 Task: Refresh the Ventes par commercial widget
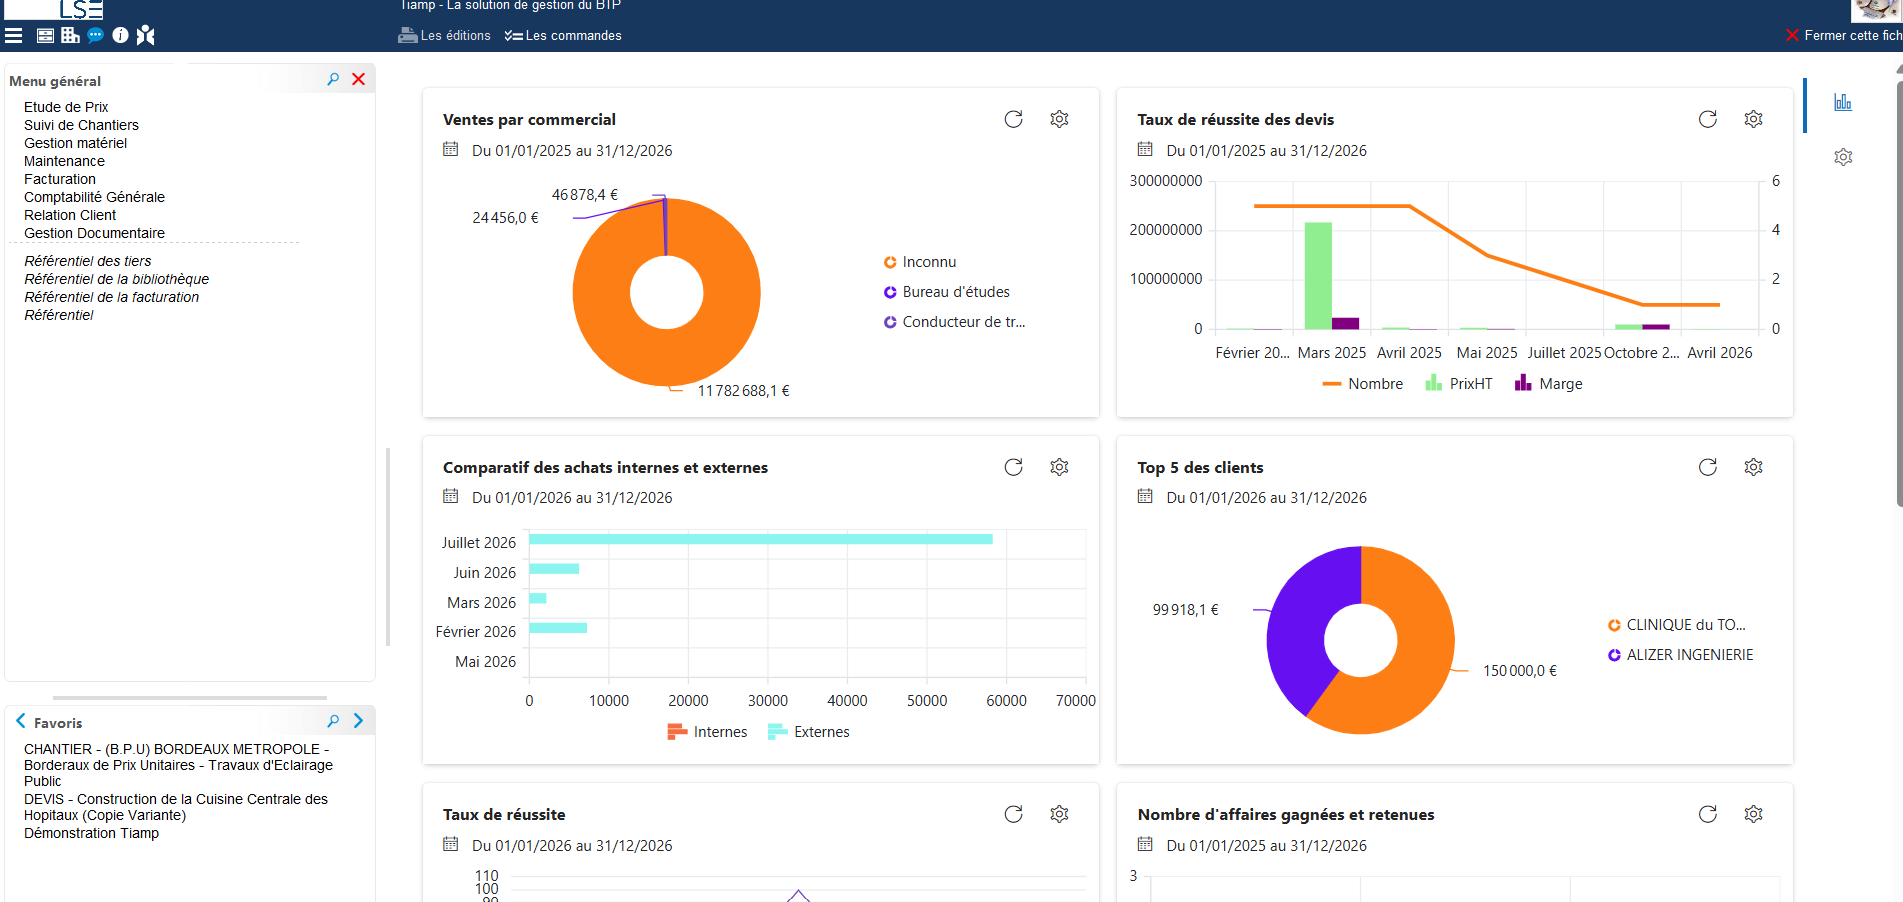1013,119
